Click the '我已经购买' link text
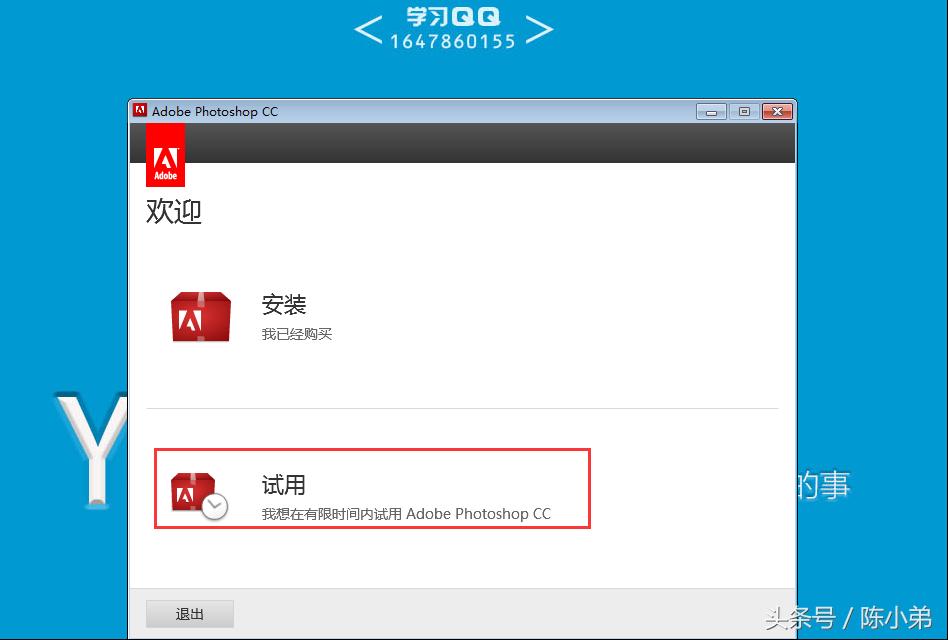This screenshot has width=948, height=640. pyautogui.click(x=297, y=334)
